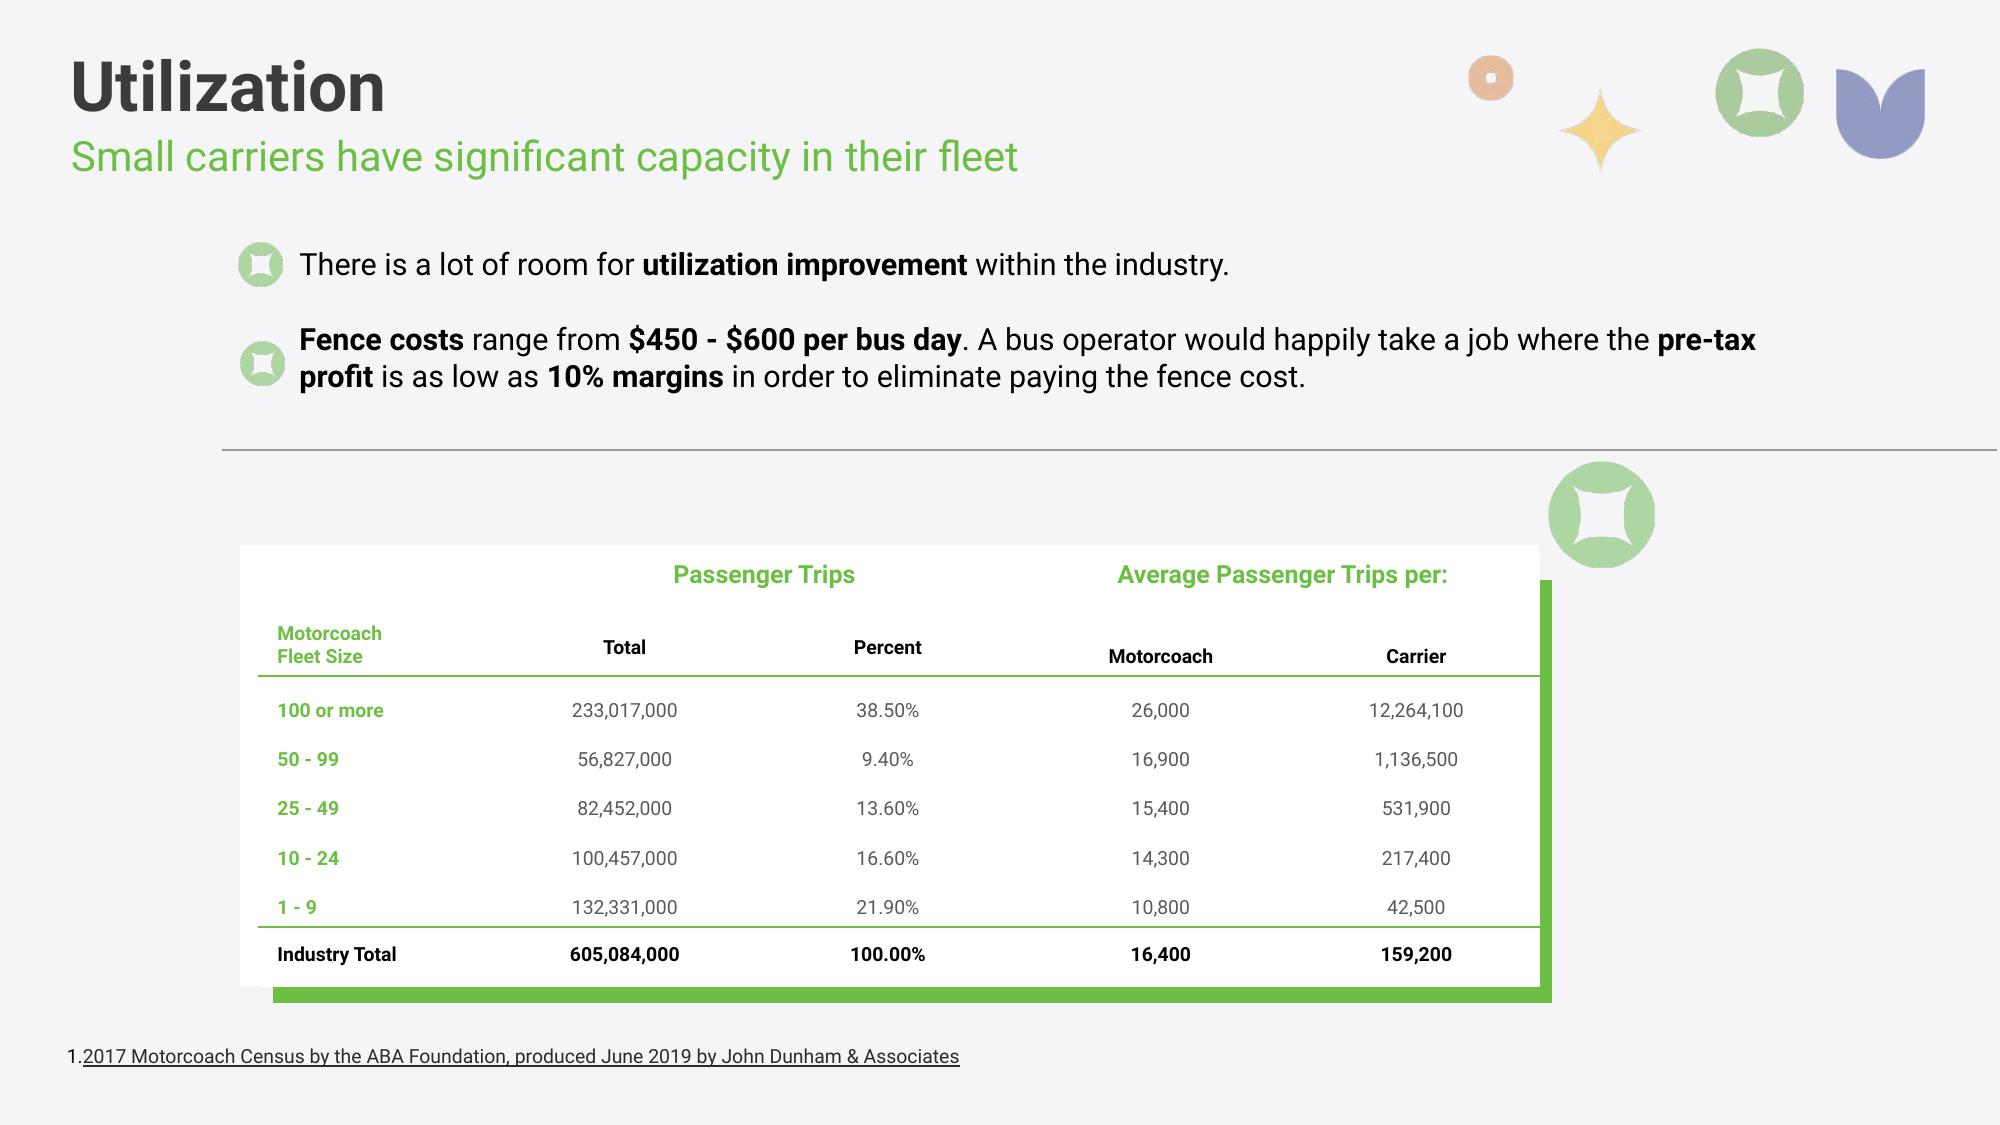The width and height of the screenshot is (2000, 1125).
Task: Click the "Utilization" slide title
Action: pos(228,87)
